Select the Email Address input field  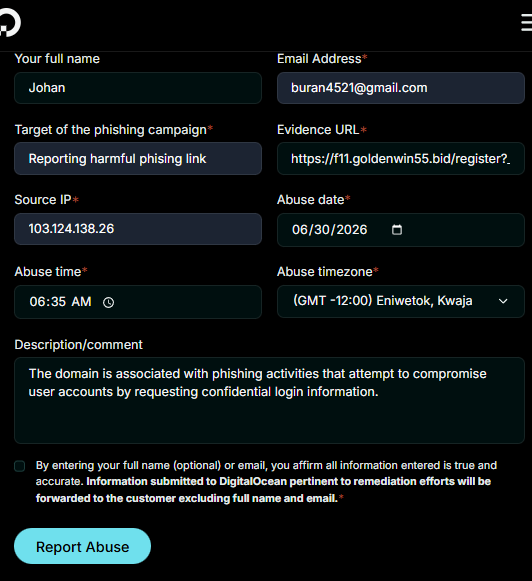[401, 88]
